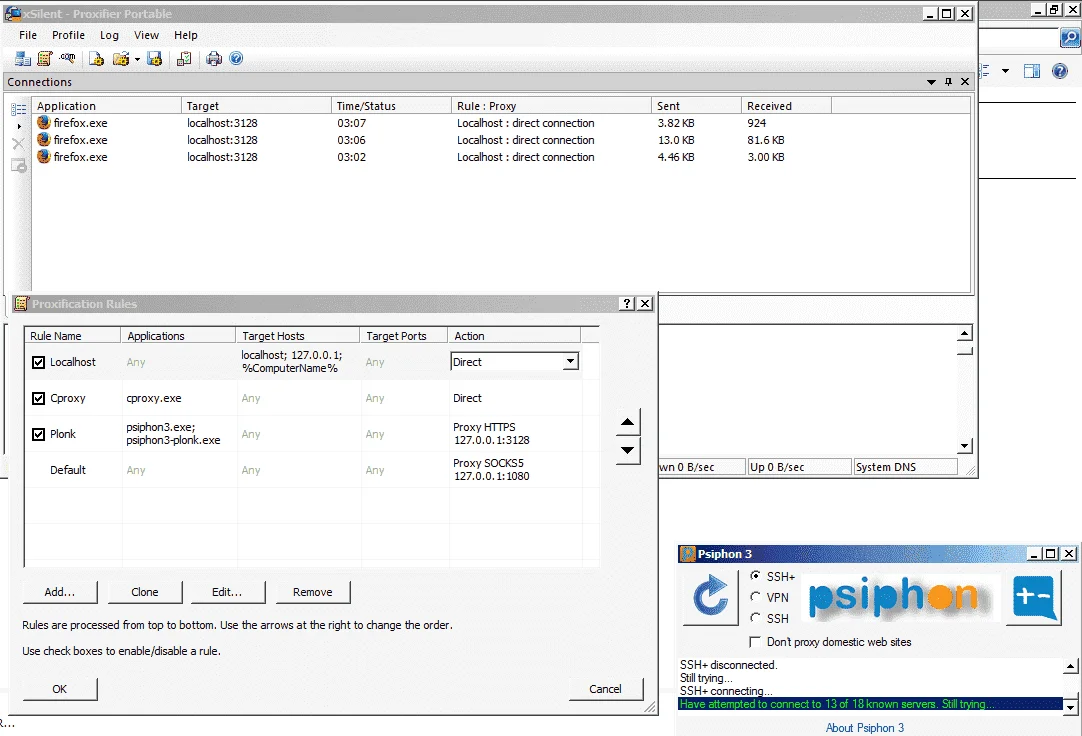This screenshot has width=1082, height=736.
Task: Toggle Don't proxy domestic web sites checkbox
Action: click(x=755, y=642)
